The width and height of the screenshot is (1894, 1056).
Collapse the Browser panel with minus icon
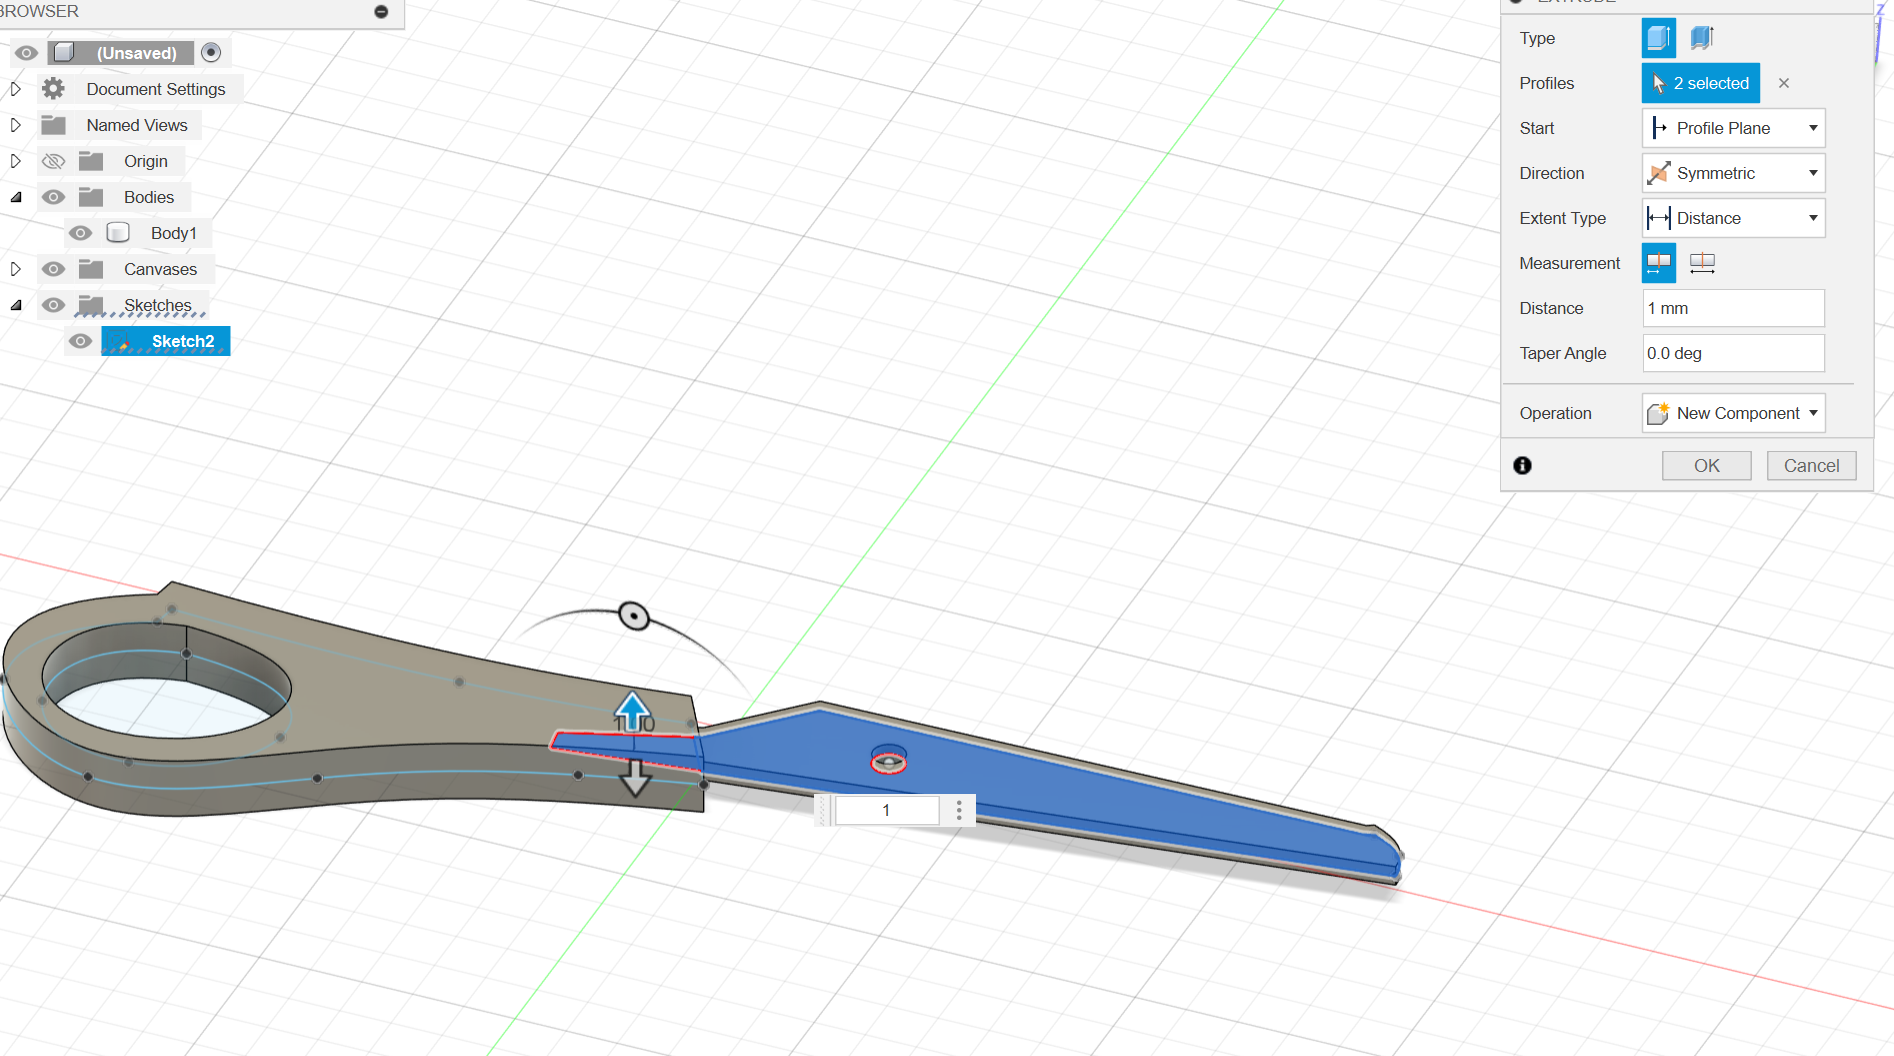[381, 12]
